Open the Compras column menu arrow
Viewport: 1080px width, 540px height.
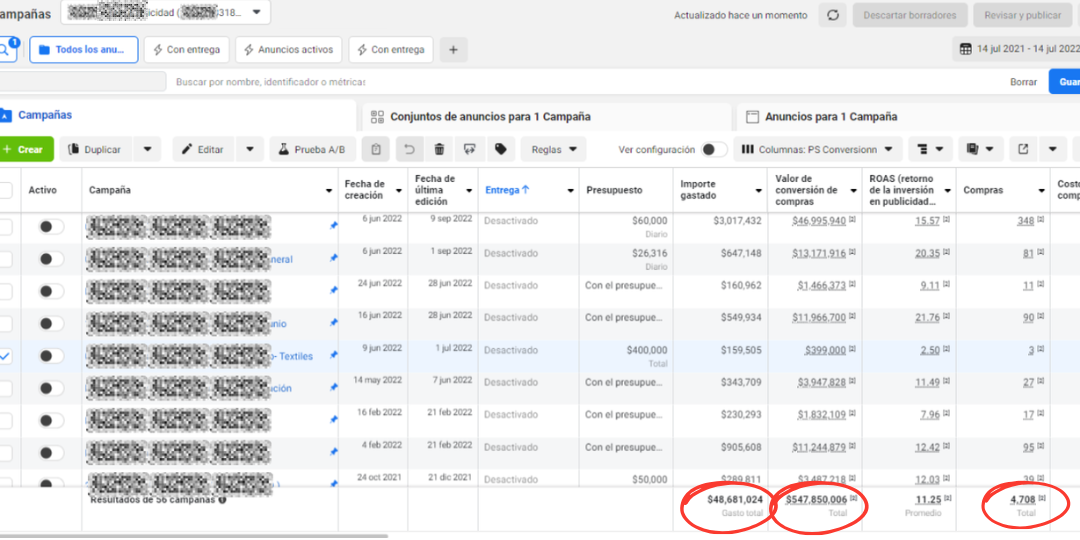1041,191
